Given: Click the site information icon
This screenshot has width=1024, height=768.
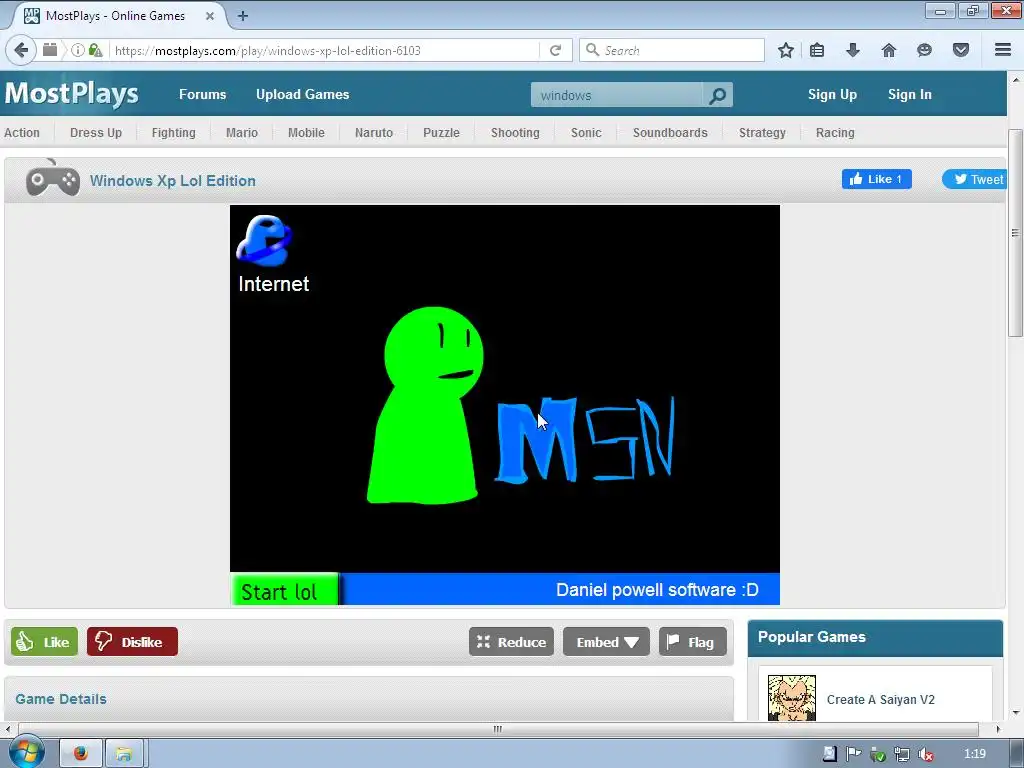Looking at the screenshot, I should [78, 50].
